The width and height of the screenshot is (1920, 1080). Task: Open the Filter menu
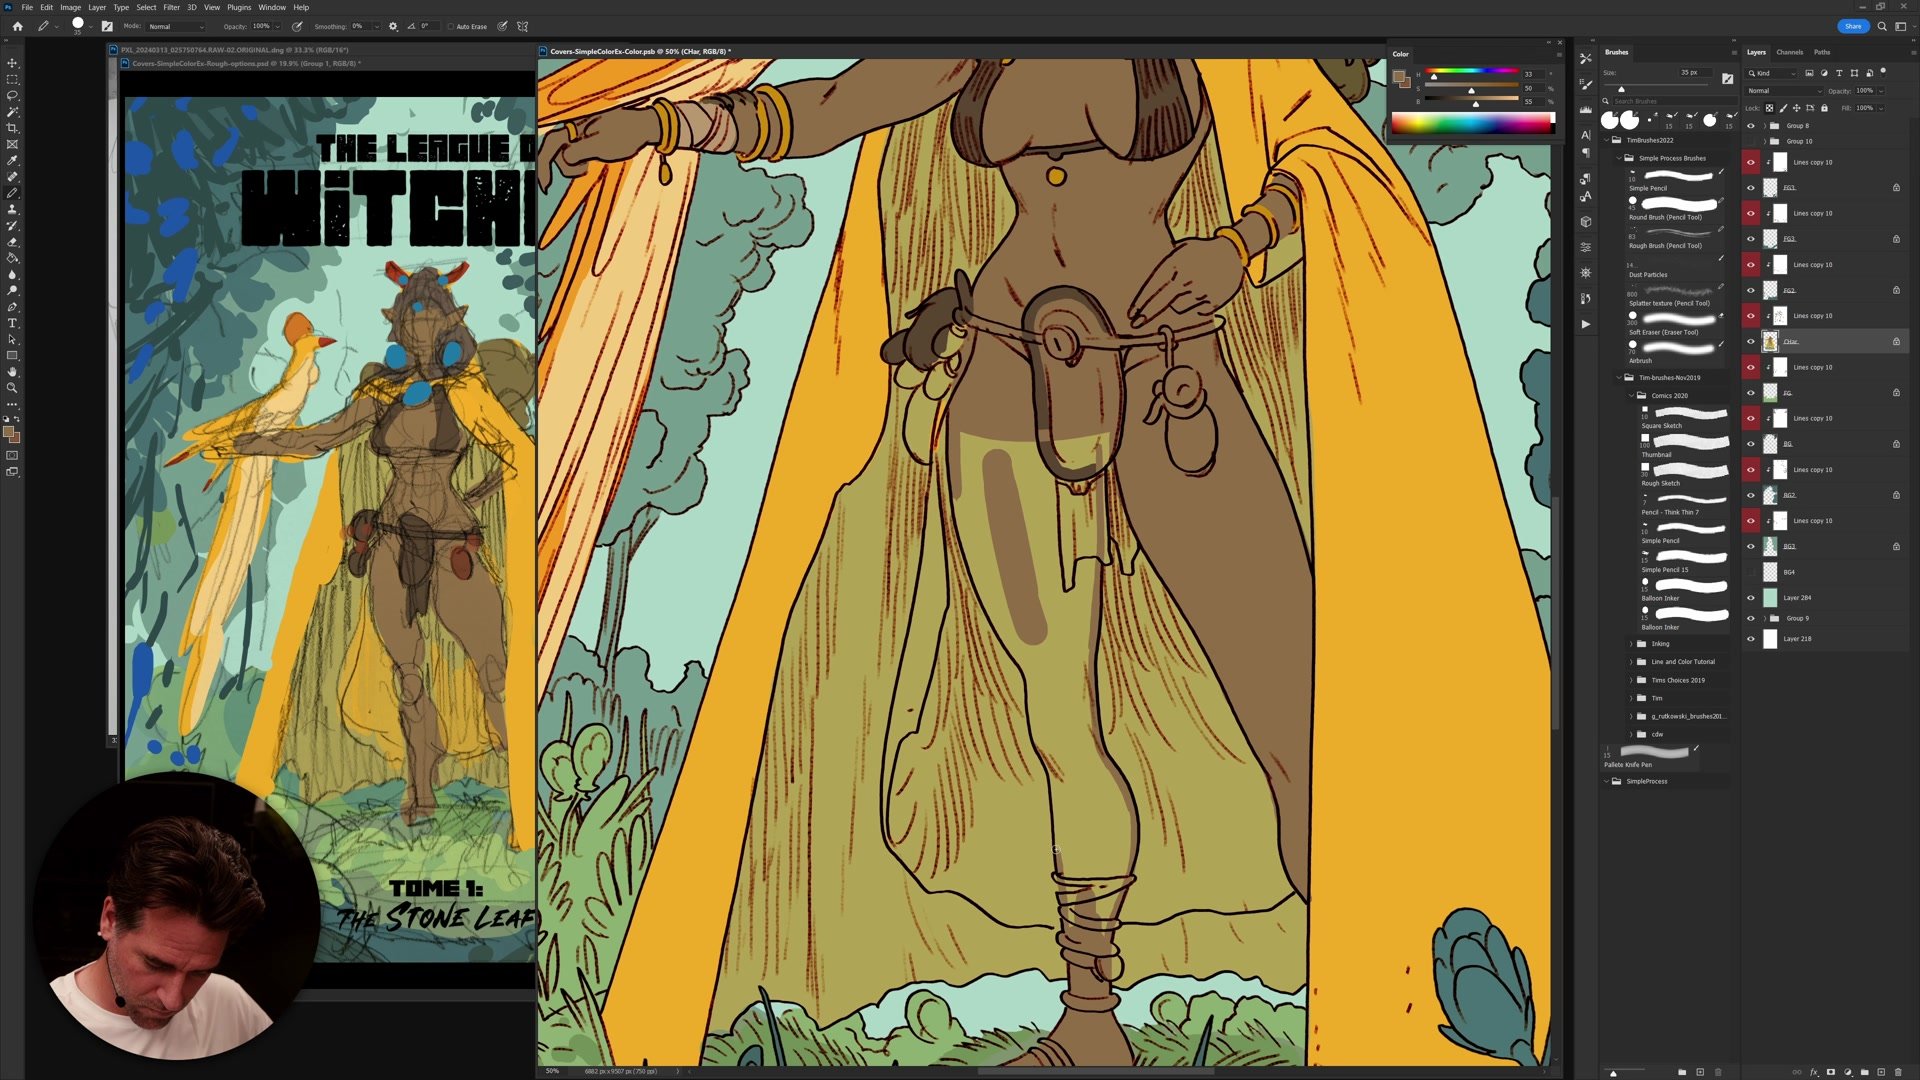[171, 7]
